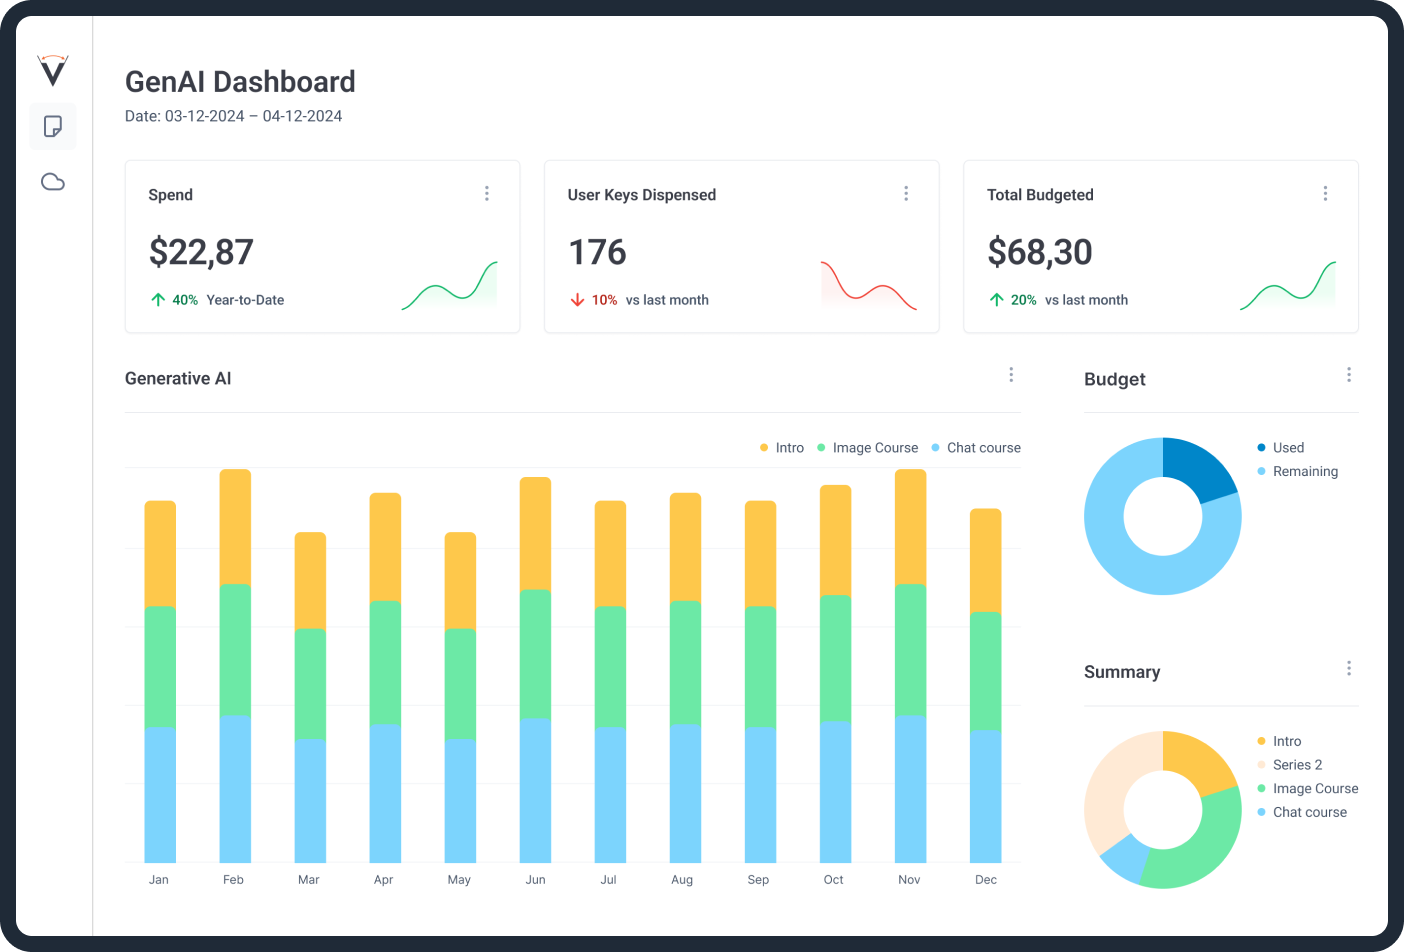Open the notes page sidebar icon

pyautogui.click(x=53, y=127)
